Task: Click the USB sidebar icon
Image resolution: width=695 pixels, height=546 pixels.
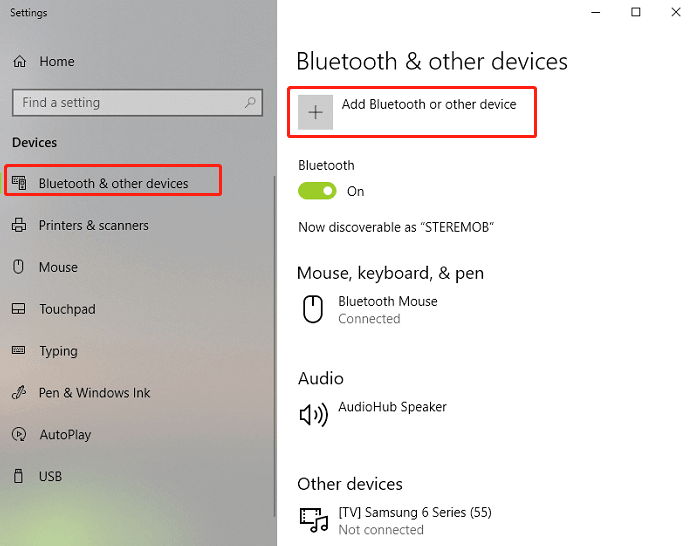Action: point(18,476)
